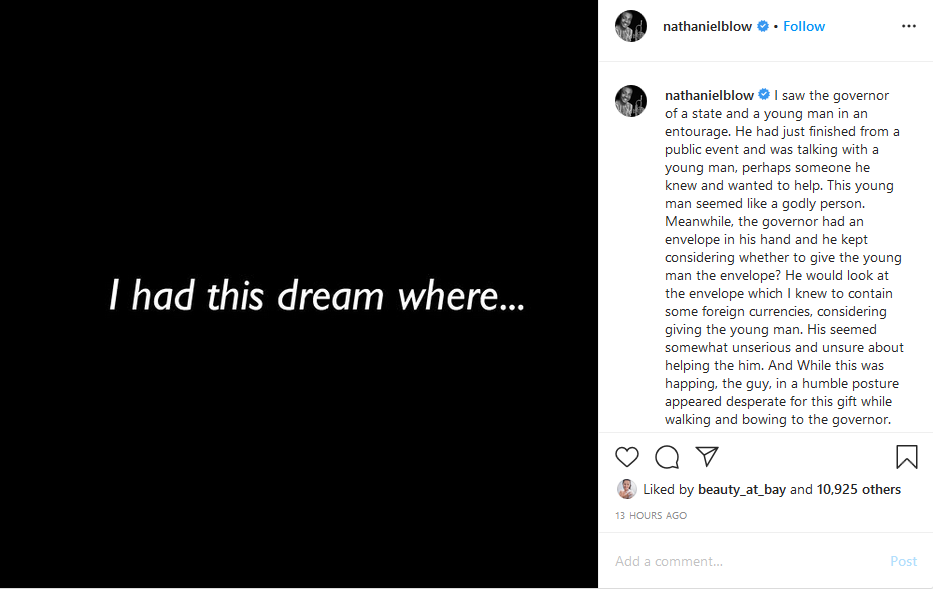The image size is (933, 589).
Task: Click the 13 HOURS AGO timestamp
Action: click(651, 516)
